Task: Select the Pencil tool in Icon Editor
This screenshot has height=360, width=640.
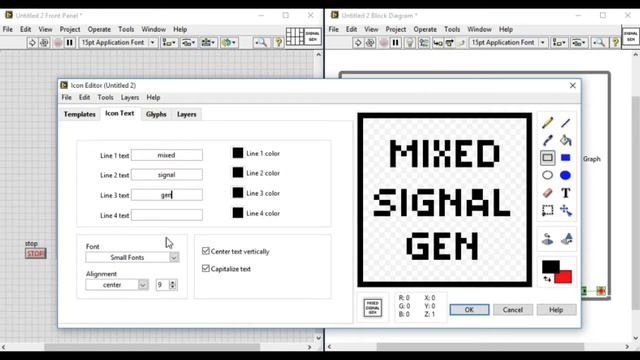Action: [547, 123]
